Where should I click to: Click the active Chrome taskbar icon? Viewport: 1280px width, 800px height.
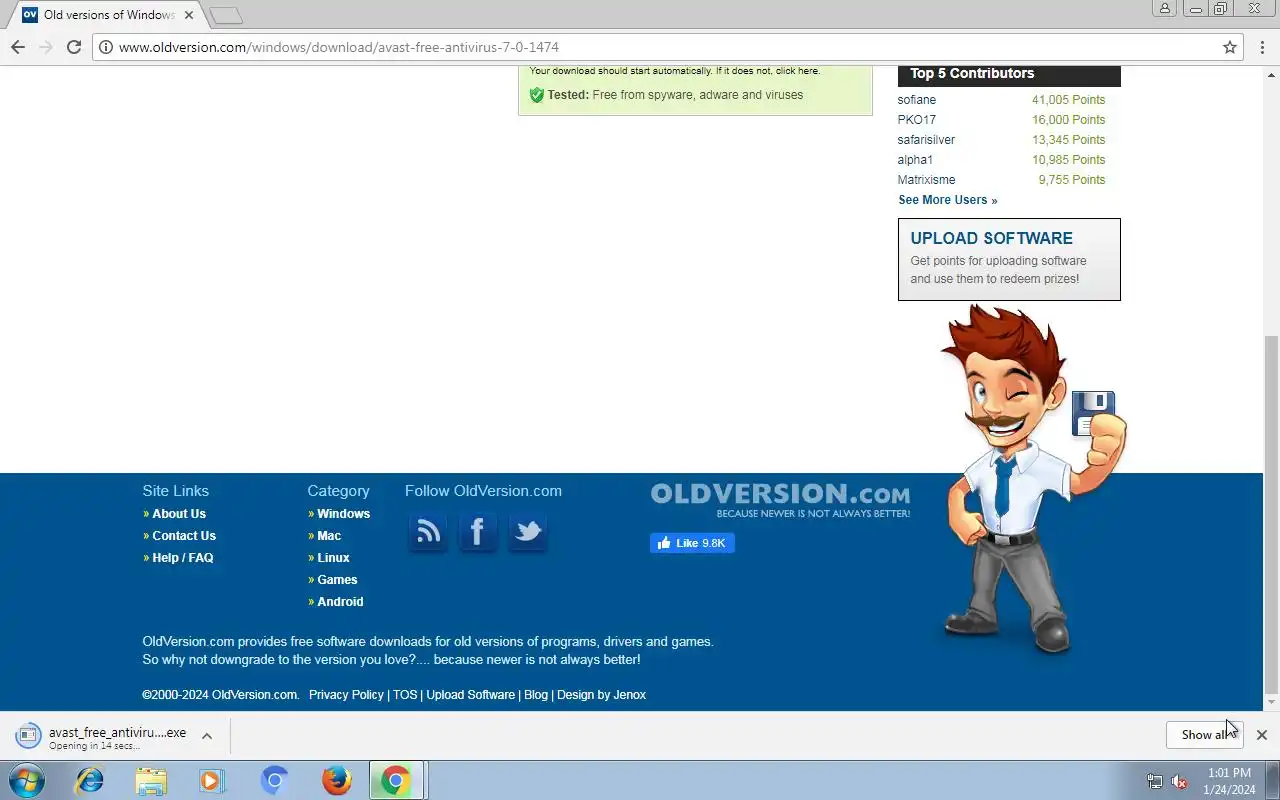tap(396, 780)
